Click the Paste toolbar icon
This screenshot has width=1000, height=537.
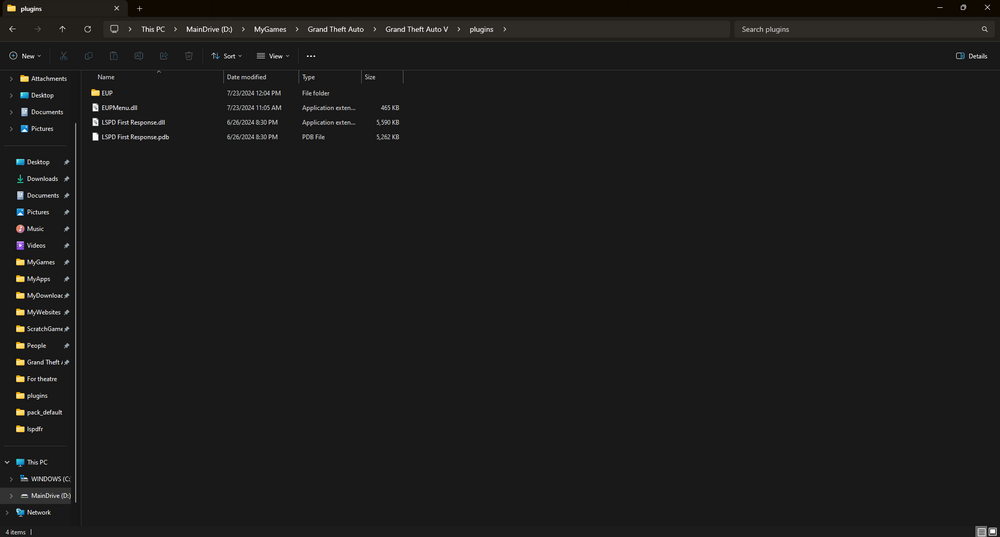(x=114, y=56)
